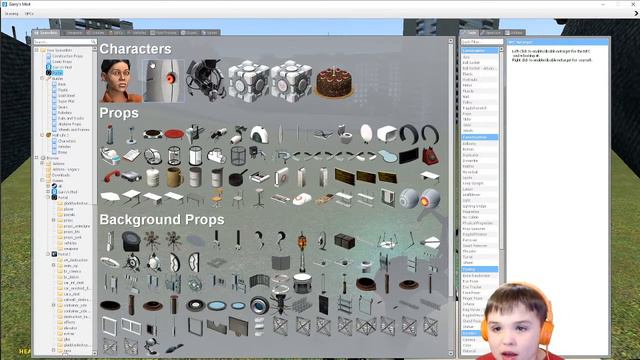
Task: Switch to the Saves tab
Action: coord(211,33)
